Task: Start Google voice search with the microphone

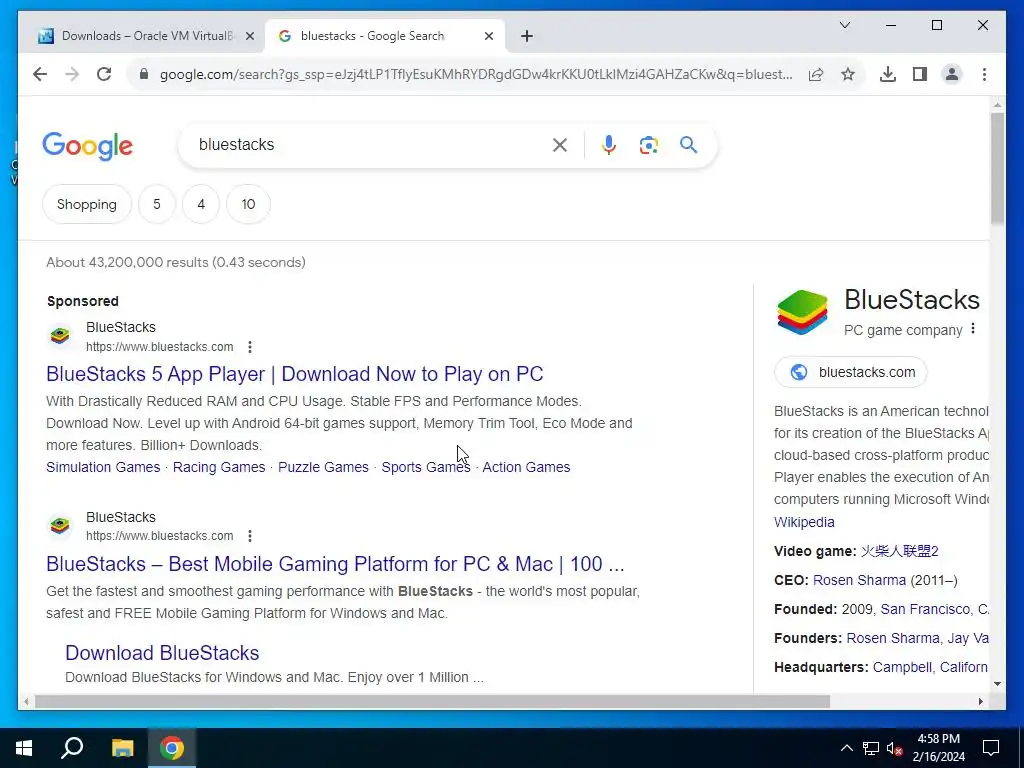Action: click(609, 145)
